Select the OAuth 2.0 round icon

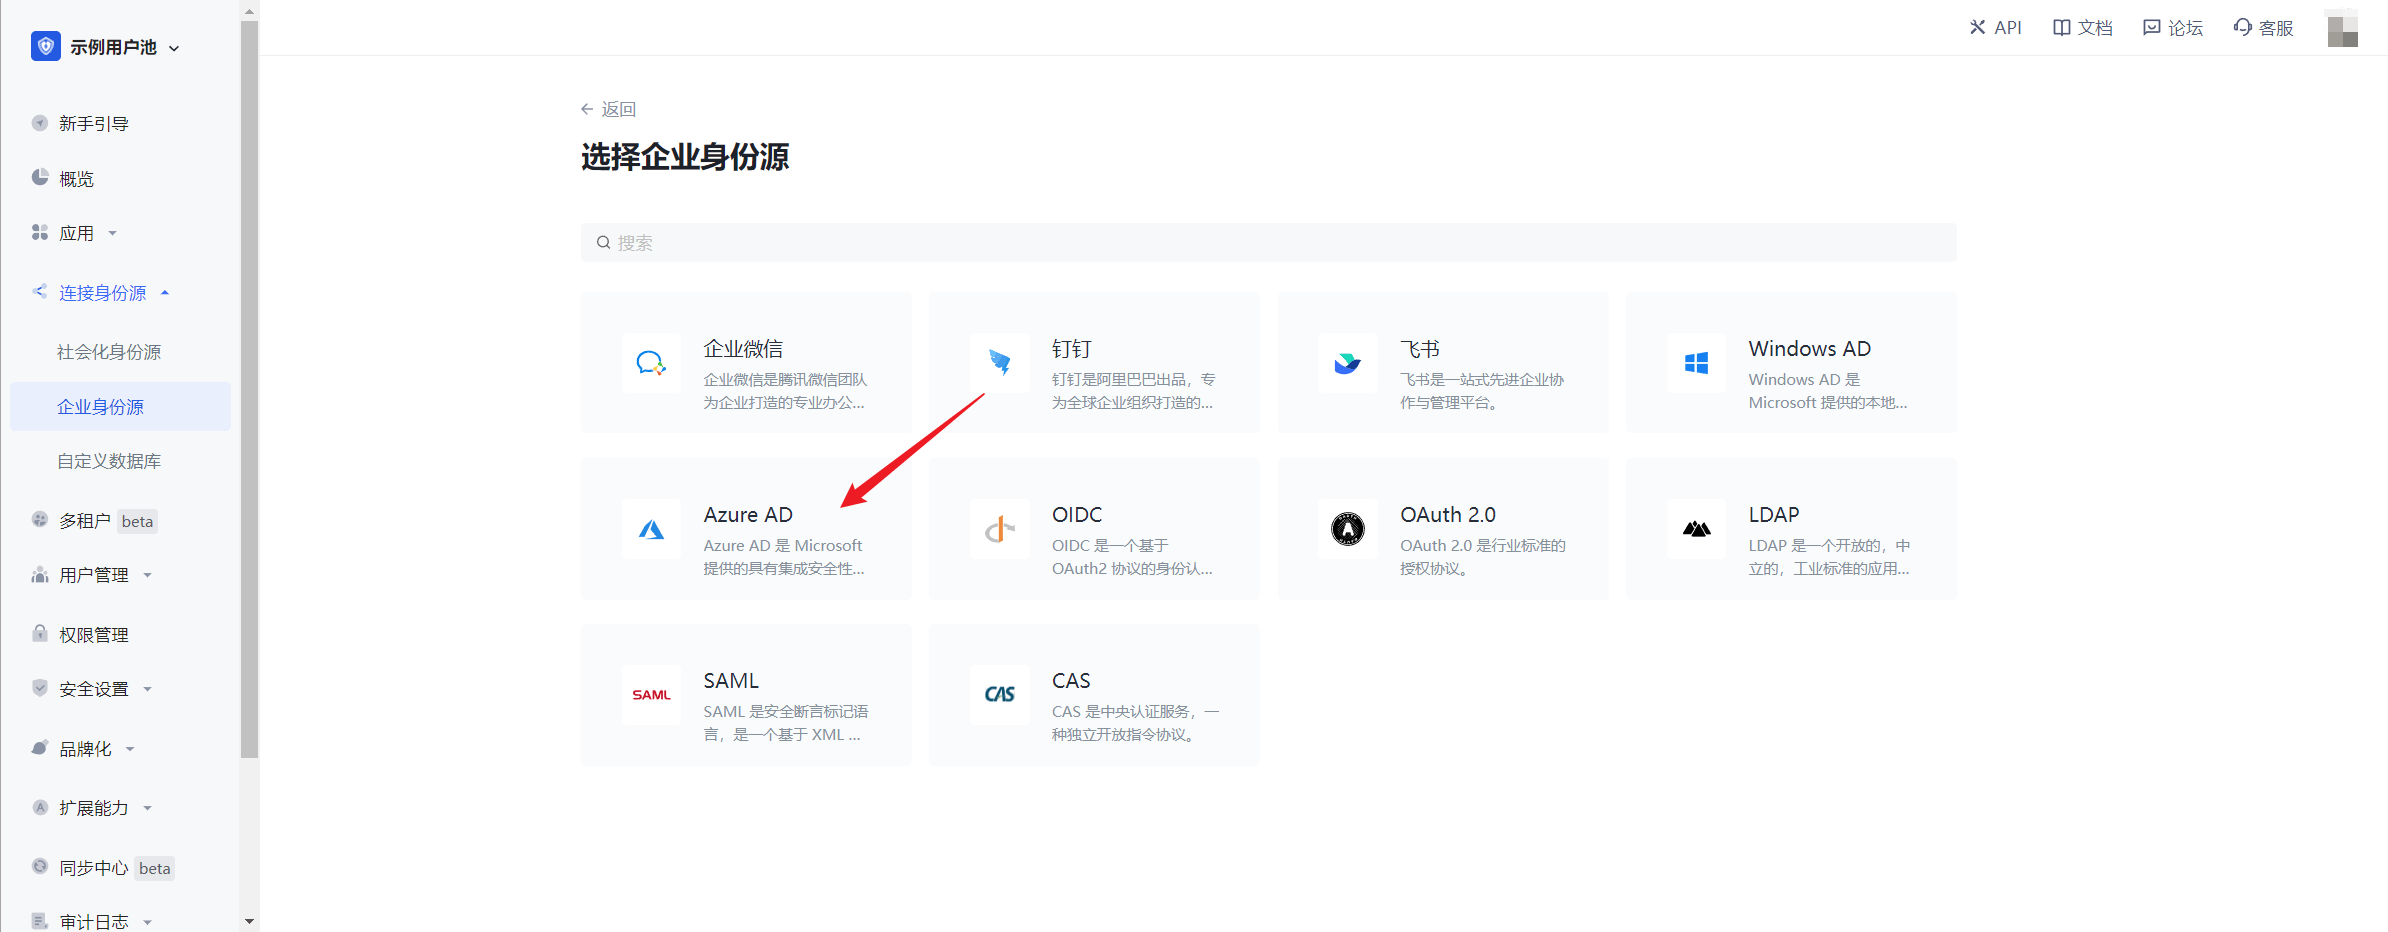point(1347,529)
